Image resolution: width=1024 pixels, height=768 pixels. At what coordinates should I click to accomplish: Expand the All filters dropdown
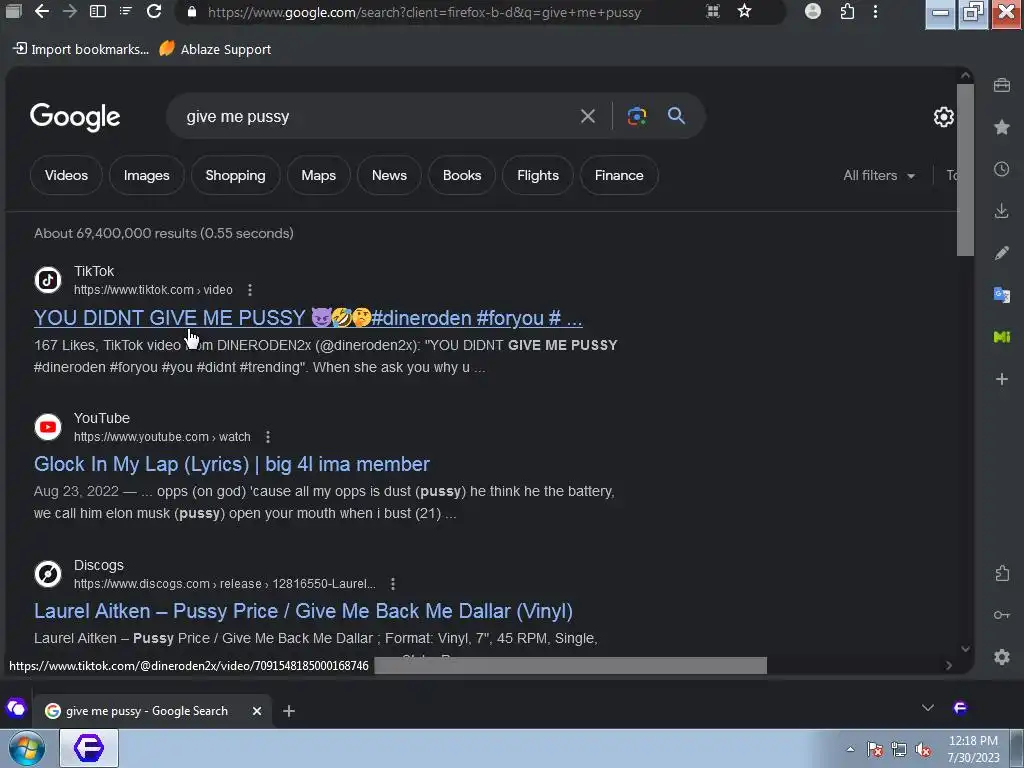(x=879, y=175)
